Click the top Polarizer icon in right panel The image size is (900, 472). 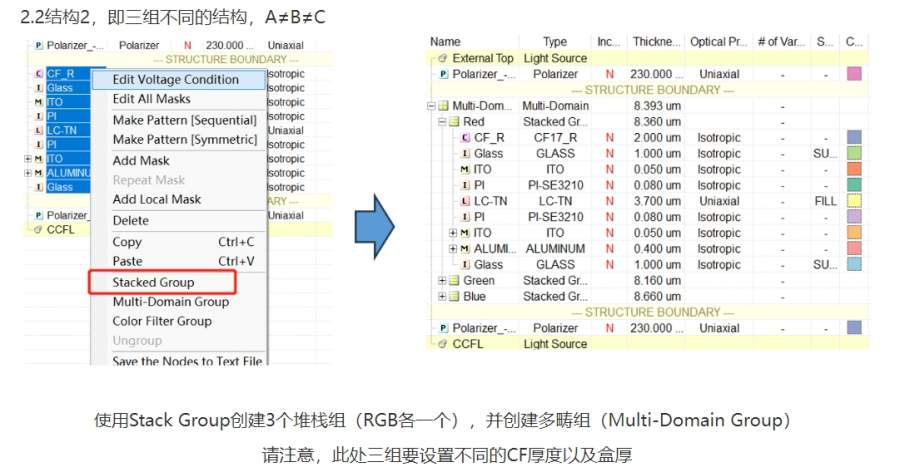point(443,74)
